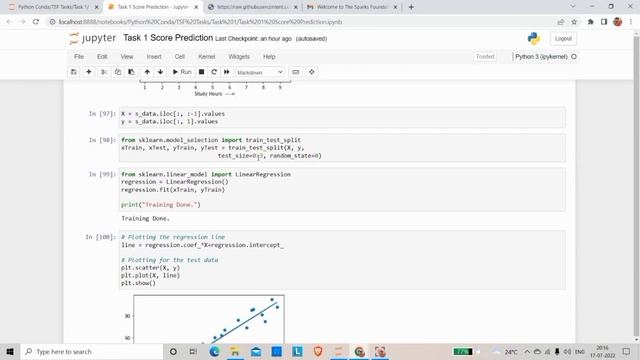Viewport: 640px width, 360px height.
Task: Click the Python 3 (ipykernel) kernel name
Action: pos(541,56)
